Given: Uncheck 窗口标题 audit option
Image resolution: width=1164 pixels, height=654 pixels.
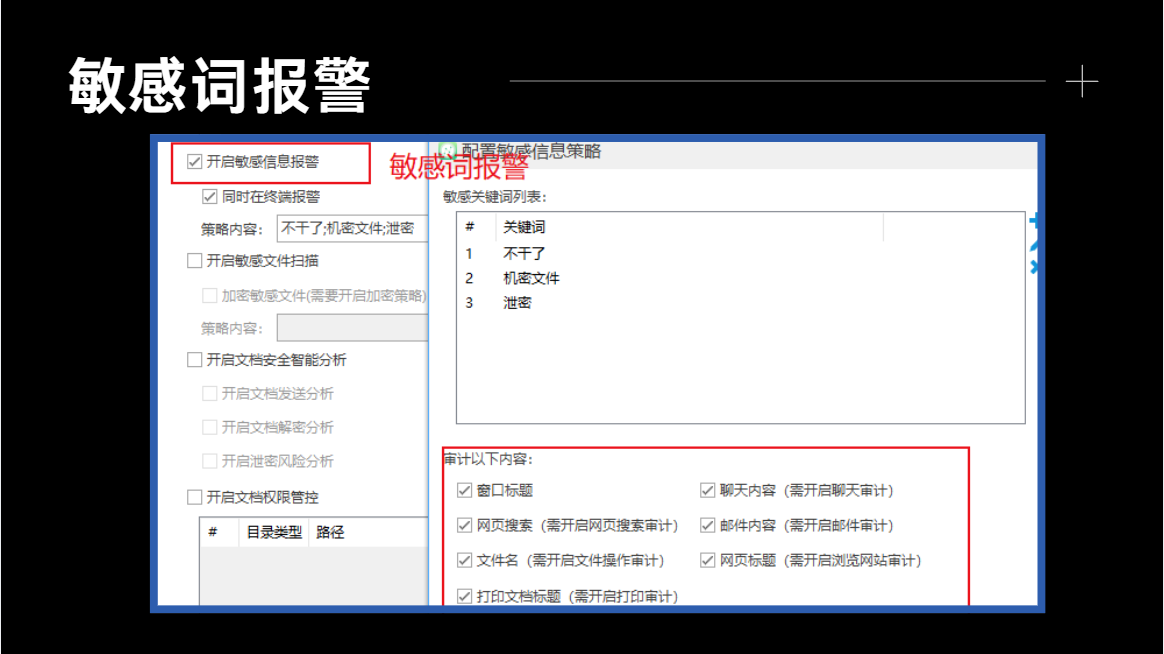Looking at the screenshot, I should point(465,490).
